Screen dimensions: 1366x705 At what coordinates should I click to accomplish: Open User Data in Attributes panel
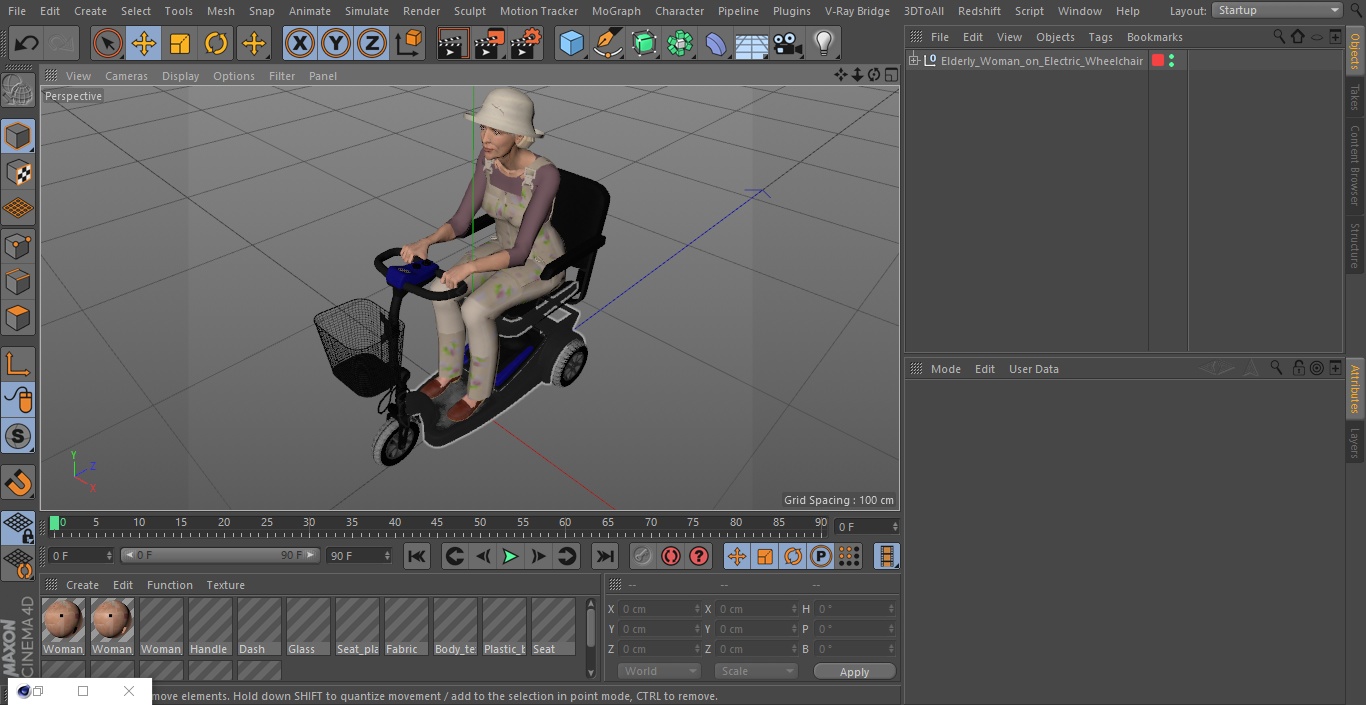pos(1033,369)
